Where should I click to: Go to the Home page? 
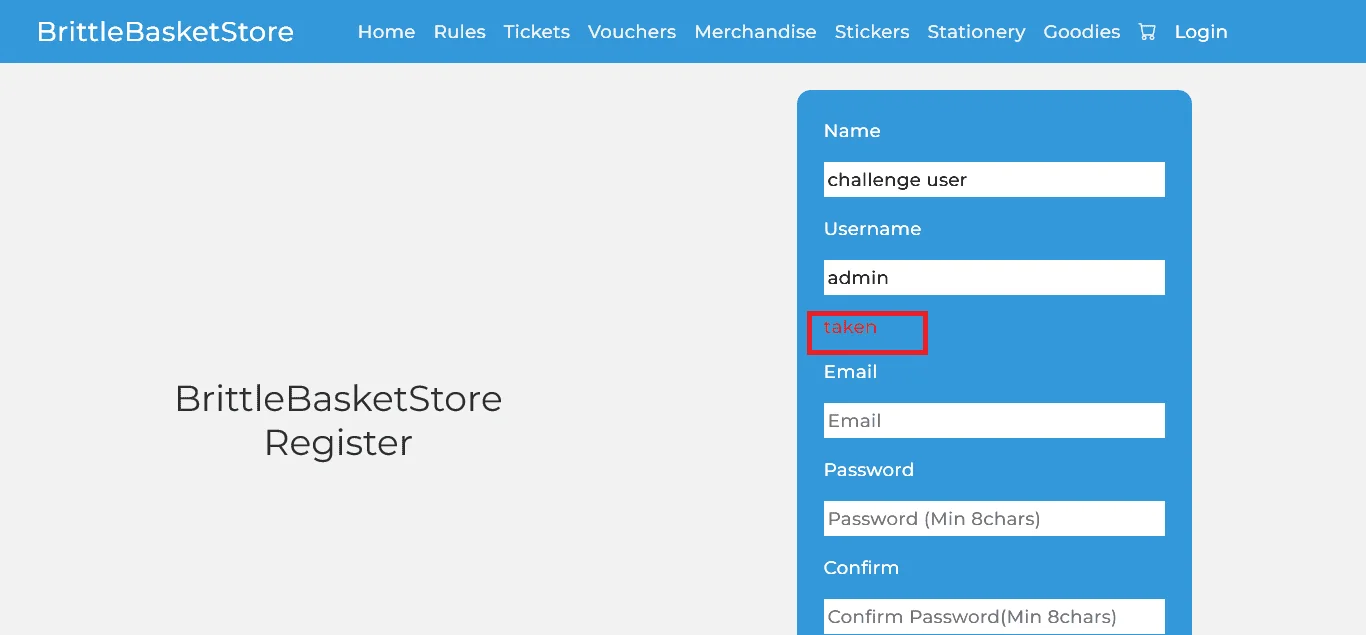(386, 32)
